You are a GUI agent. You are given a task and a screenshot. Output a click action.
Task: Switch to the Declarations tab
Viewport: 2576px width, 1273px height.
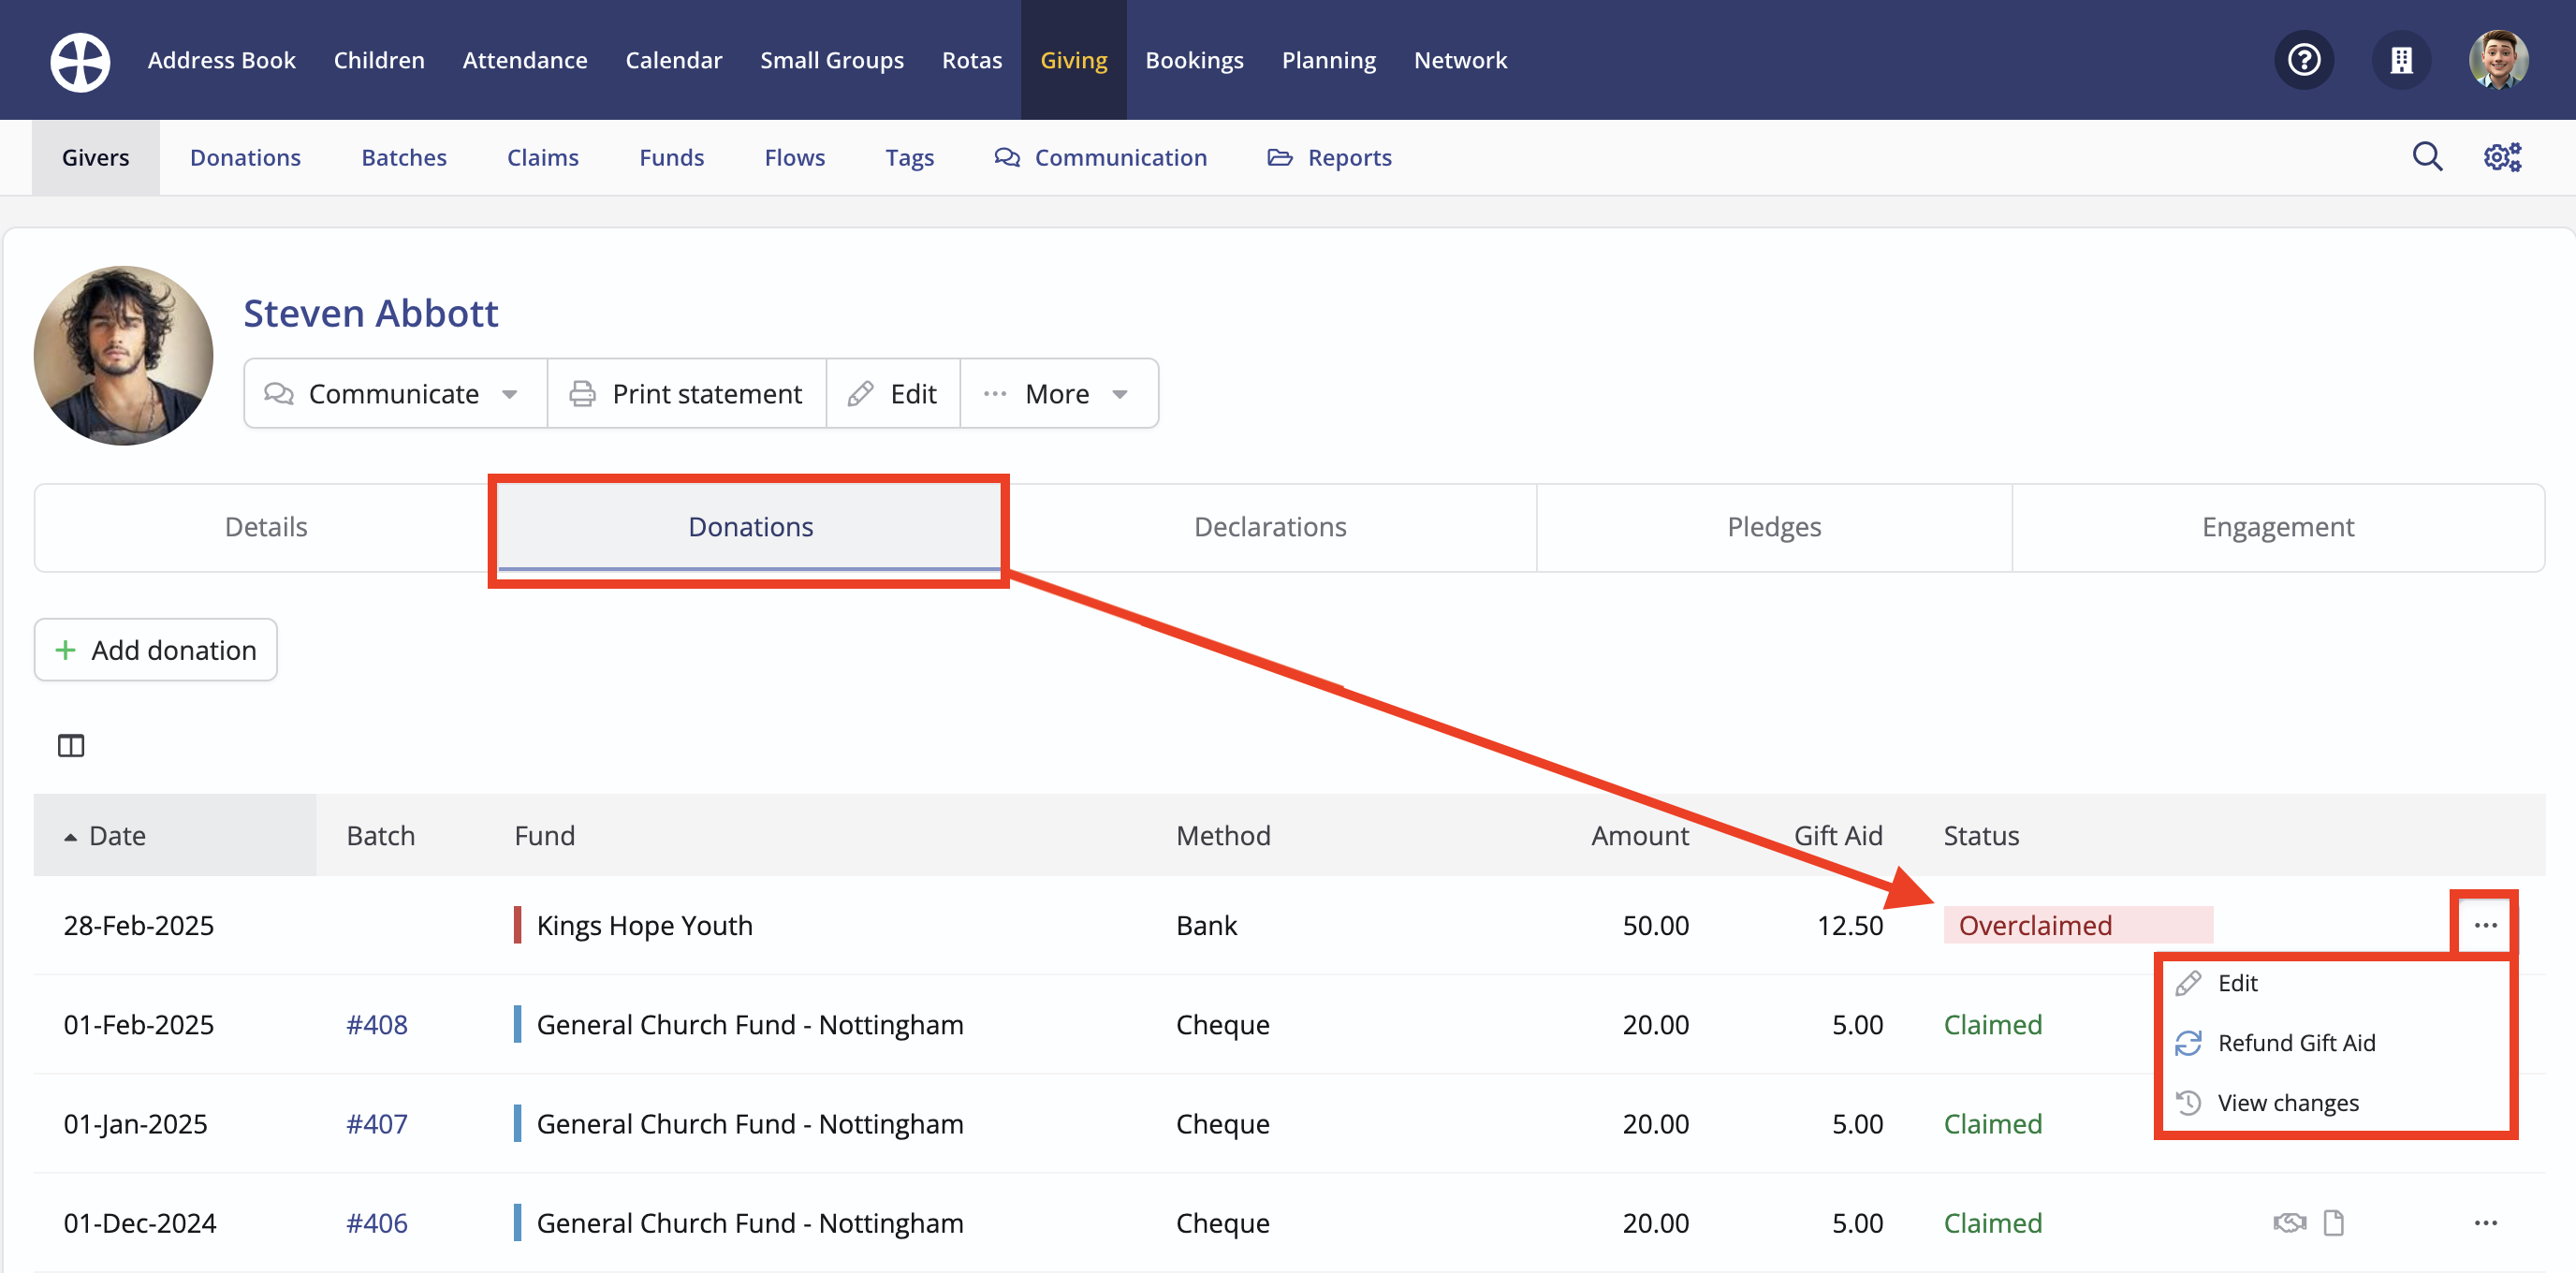click(1269, 527)
